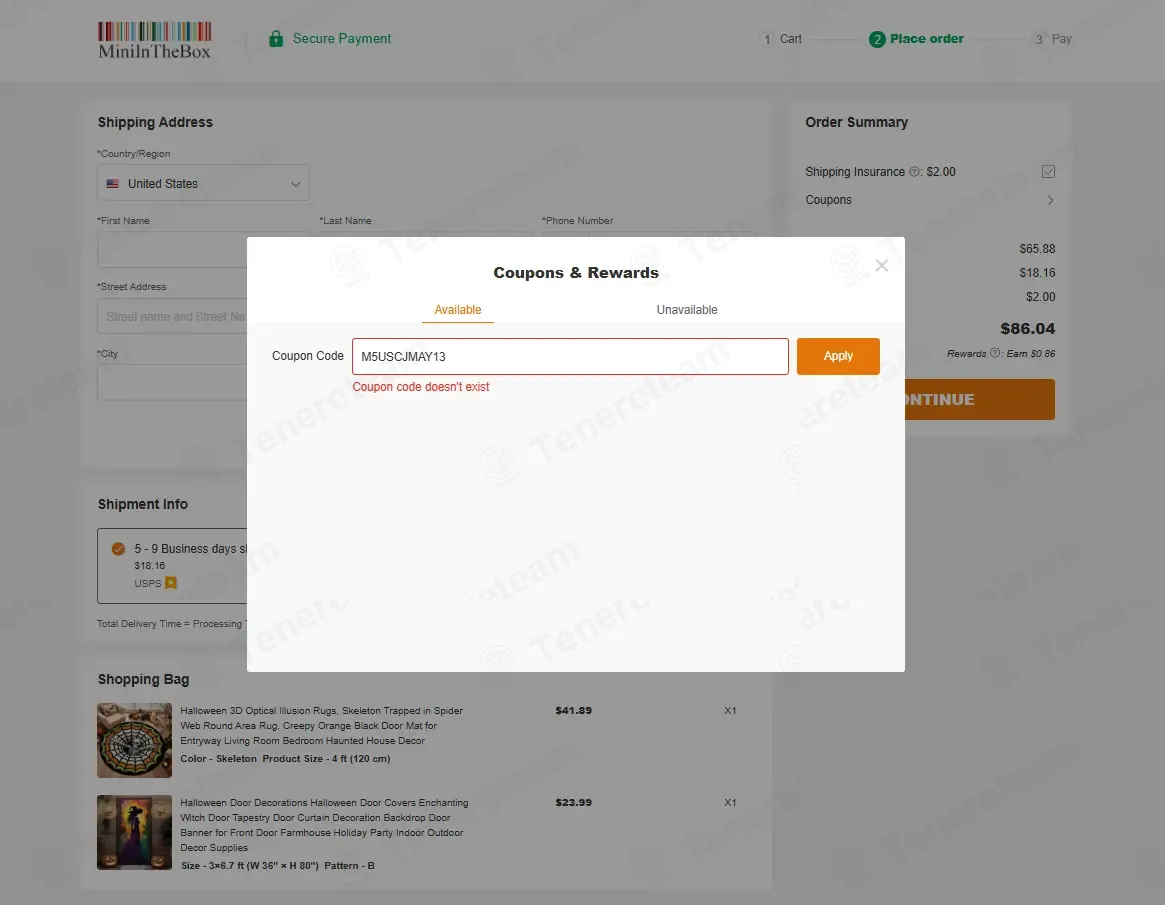Screen dimensions: 1165x905
Task: Toggle the Shipping Insurance checkbox
Action: click(x=1048, y=172)
